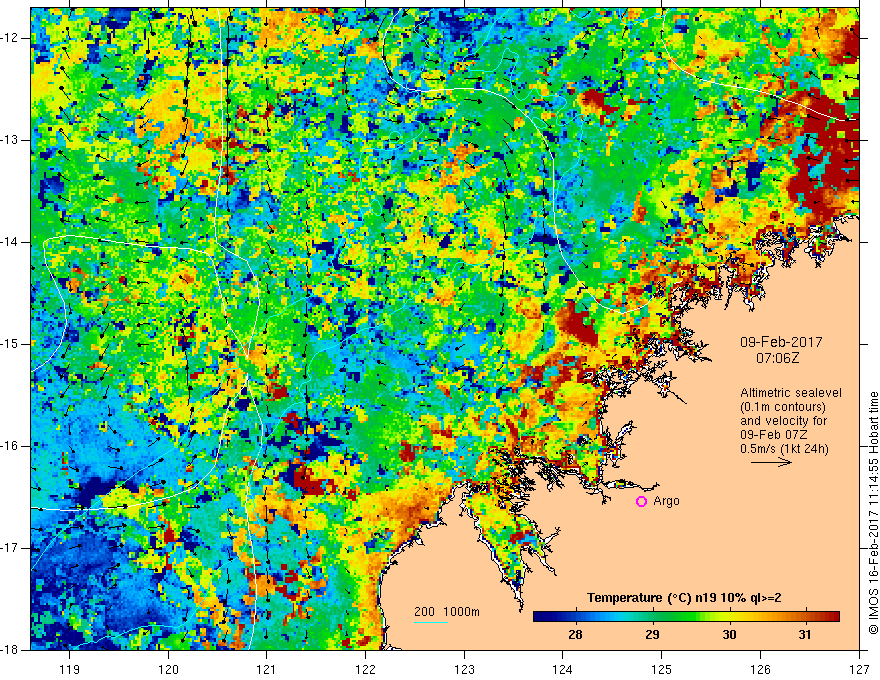Click the temperature color bar
This screenshot has width=880, height=680.
click(x=686, y=617)
